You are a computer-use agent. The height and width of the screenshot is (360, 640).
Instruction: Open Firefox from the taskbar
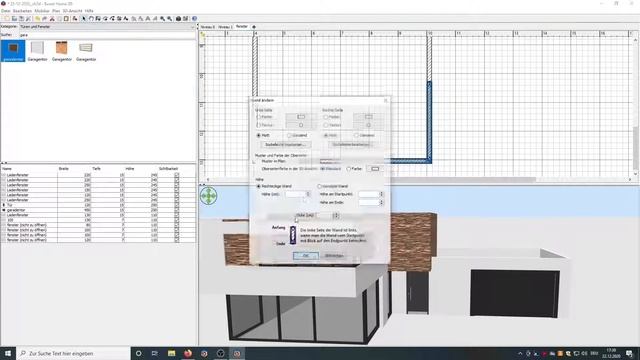[x=188, y=353]
